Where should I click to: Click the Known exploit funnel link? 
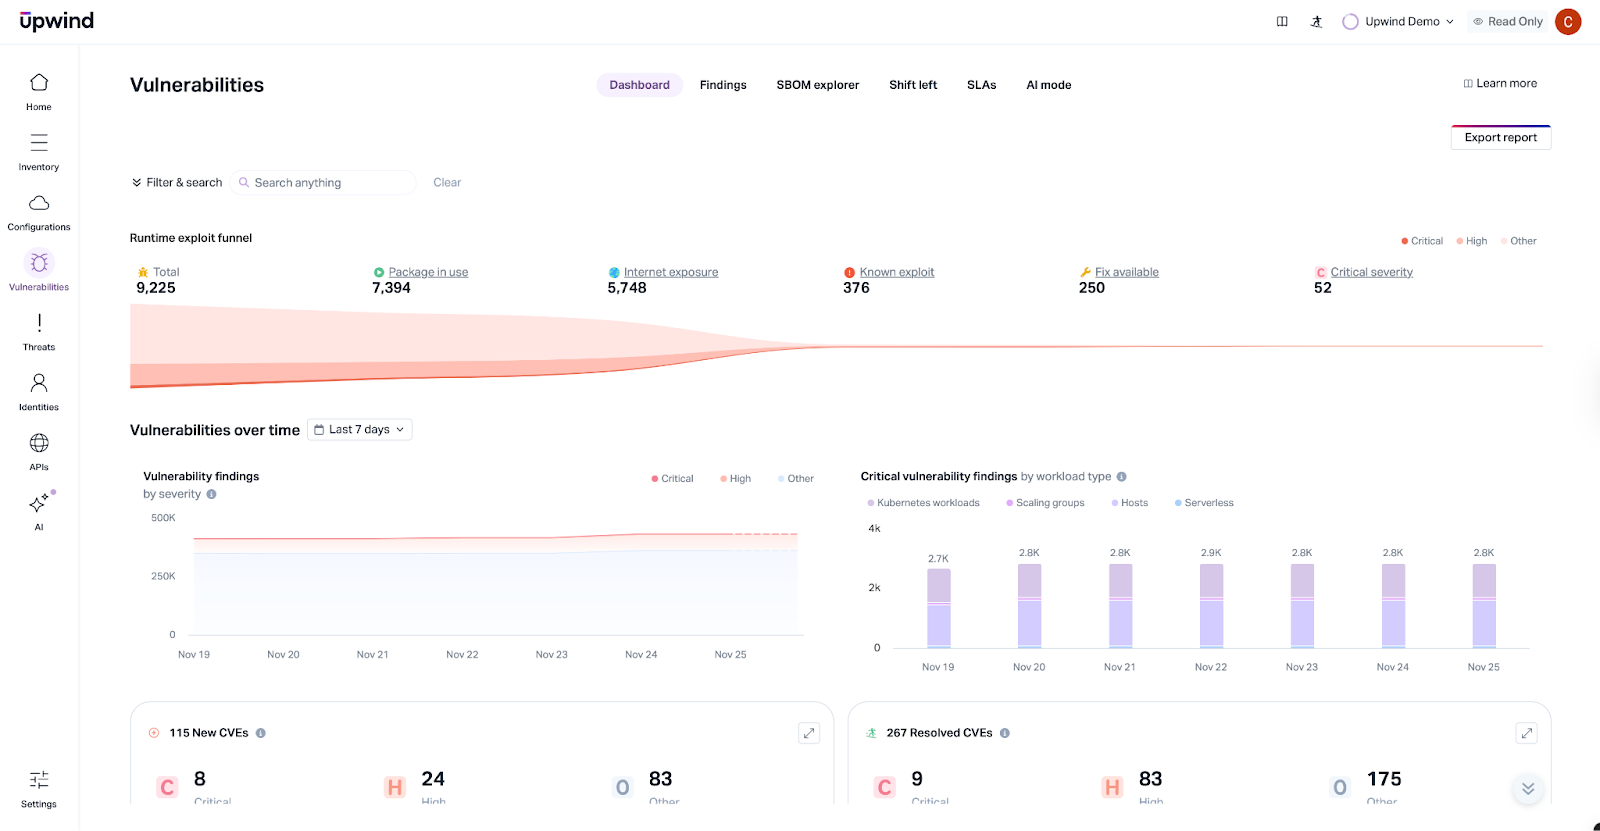[x=896, y=272]
